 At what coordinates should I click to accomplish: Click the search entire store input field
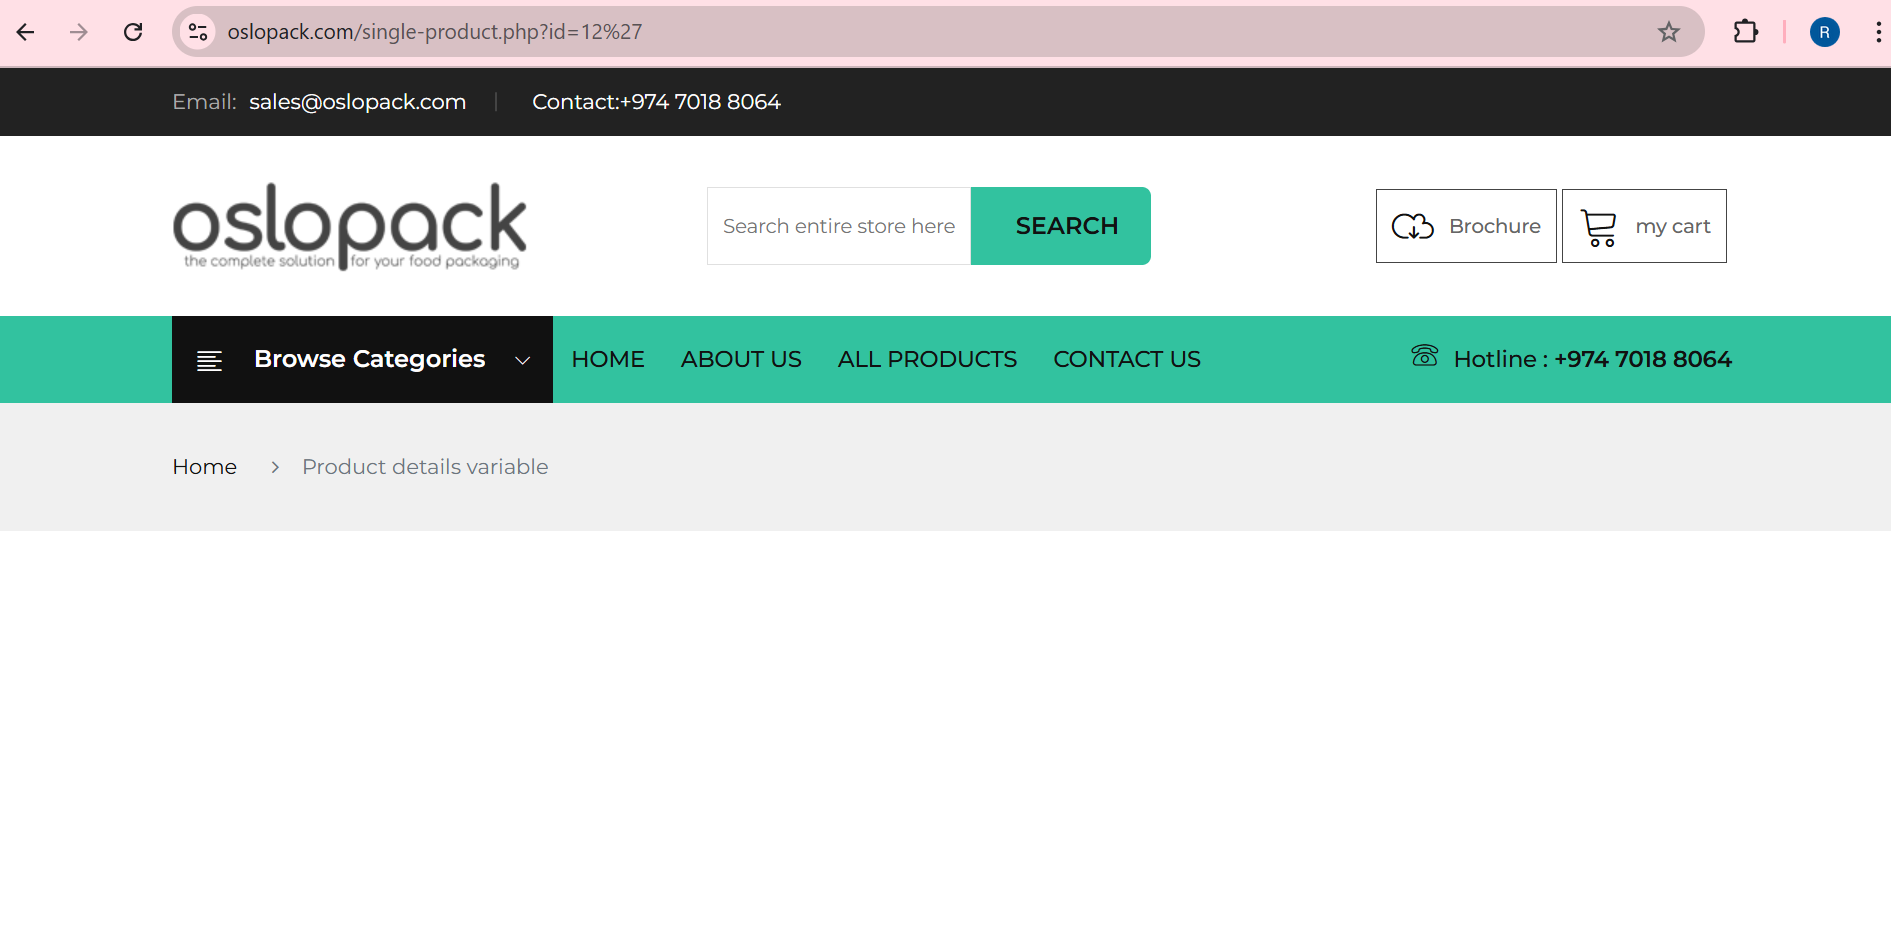coord(838,226)
